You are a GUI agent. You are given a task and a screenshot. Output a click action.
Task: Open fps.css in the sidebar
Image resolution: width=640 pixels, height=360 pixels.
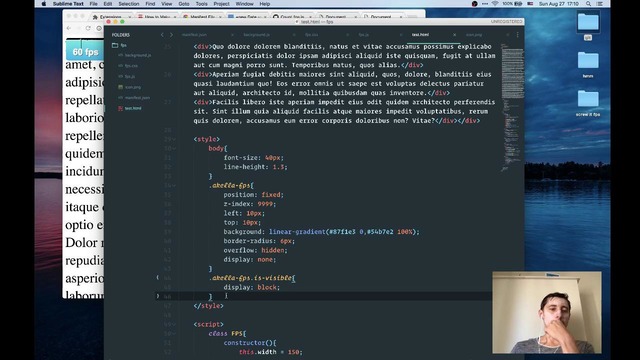click(131, 66)
